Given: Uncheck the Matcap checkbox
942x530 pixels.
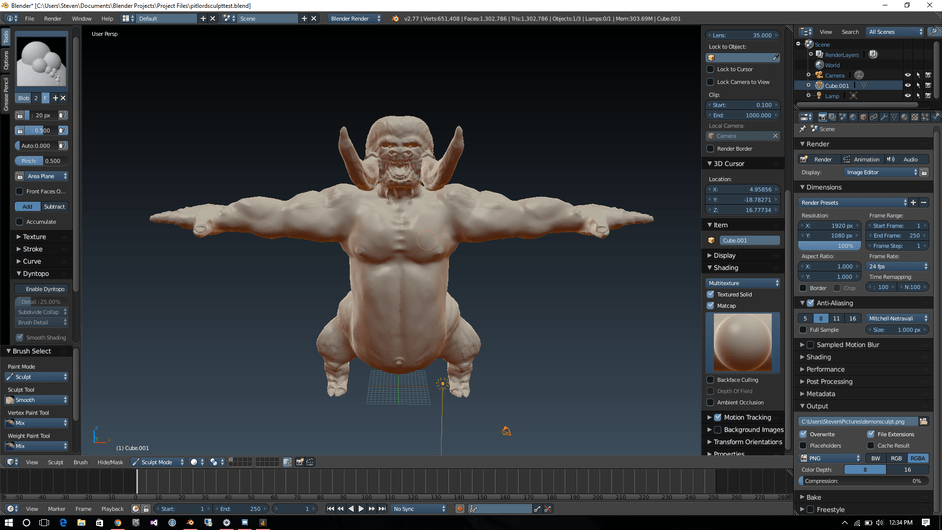Looking at the screenshot, I should tap(711, 306).
